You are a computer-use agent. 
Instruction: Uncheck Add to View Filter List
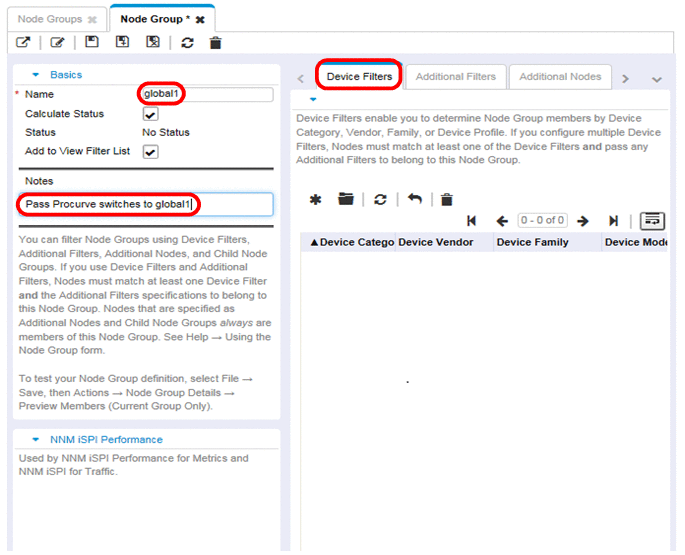(x=151, y=152)
